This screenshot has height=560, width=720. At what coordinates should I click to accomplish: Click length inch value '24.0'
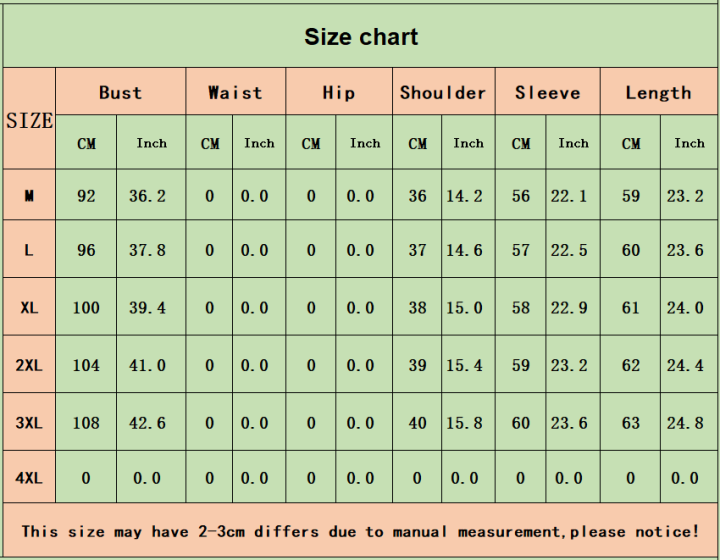pos(685,308)
